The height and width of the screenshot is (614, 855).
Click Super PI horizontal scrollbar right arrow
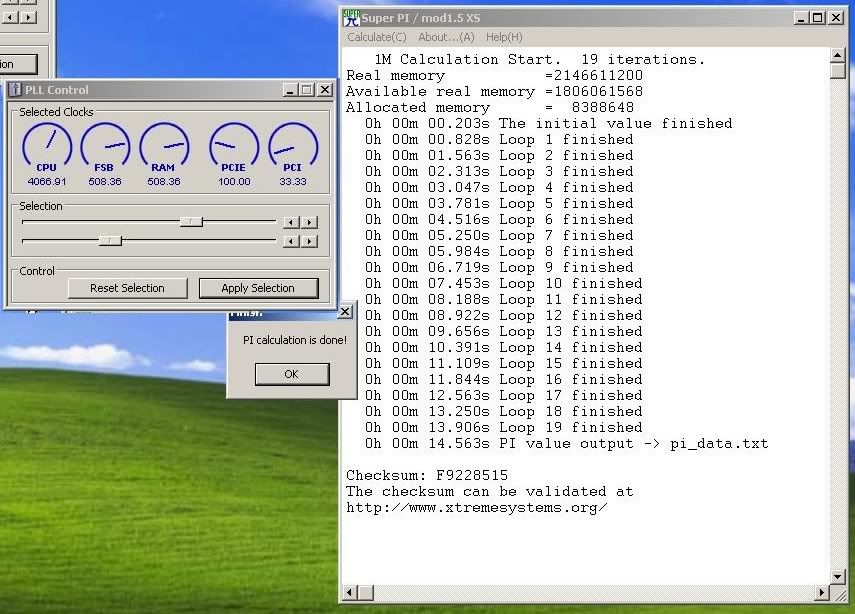click(x=821, y=594)
